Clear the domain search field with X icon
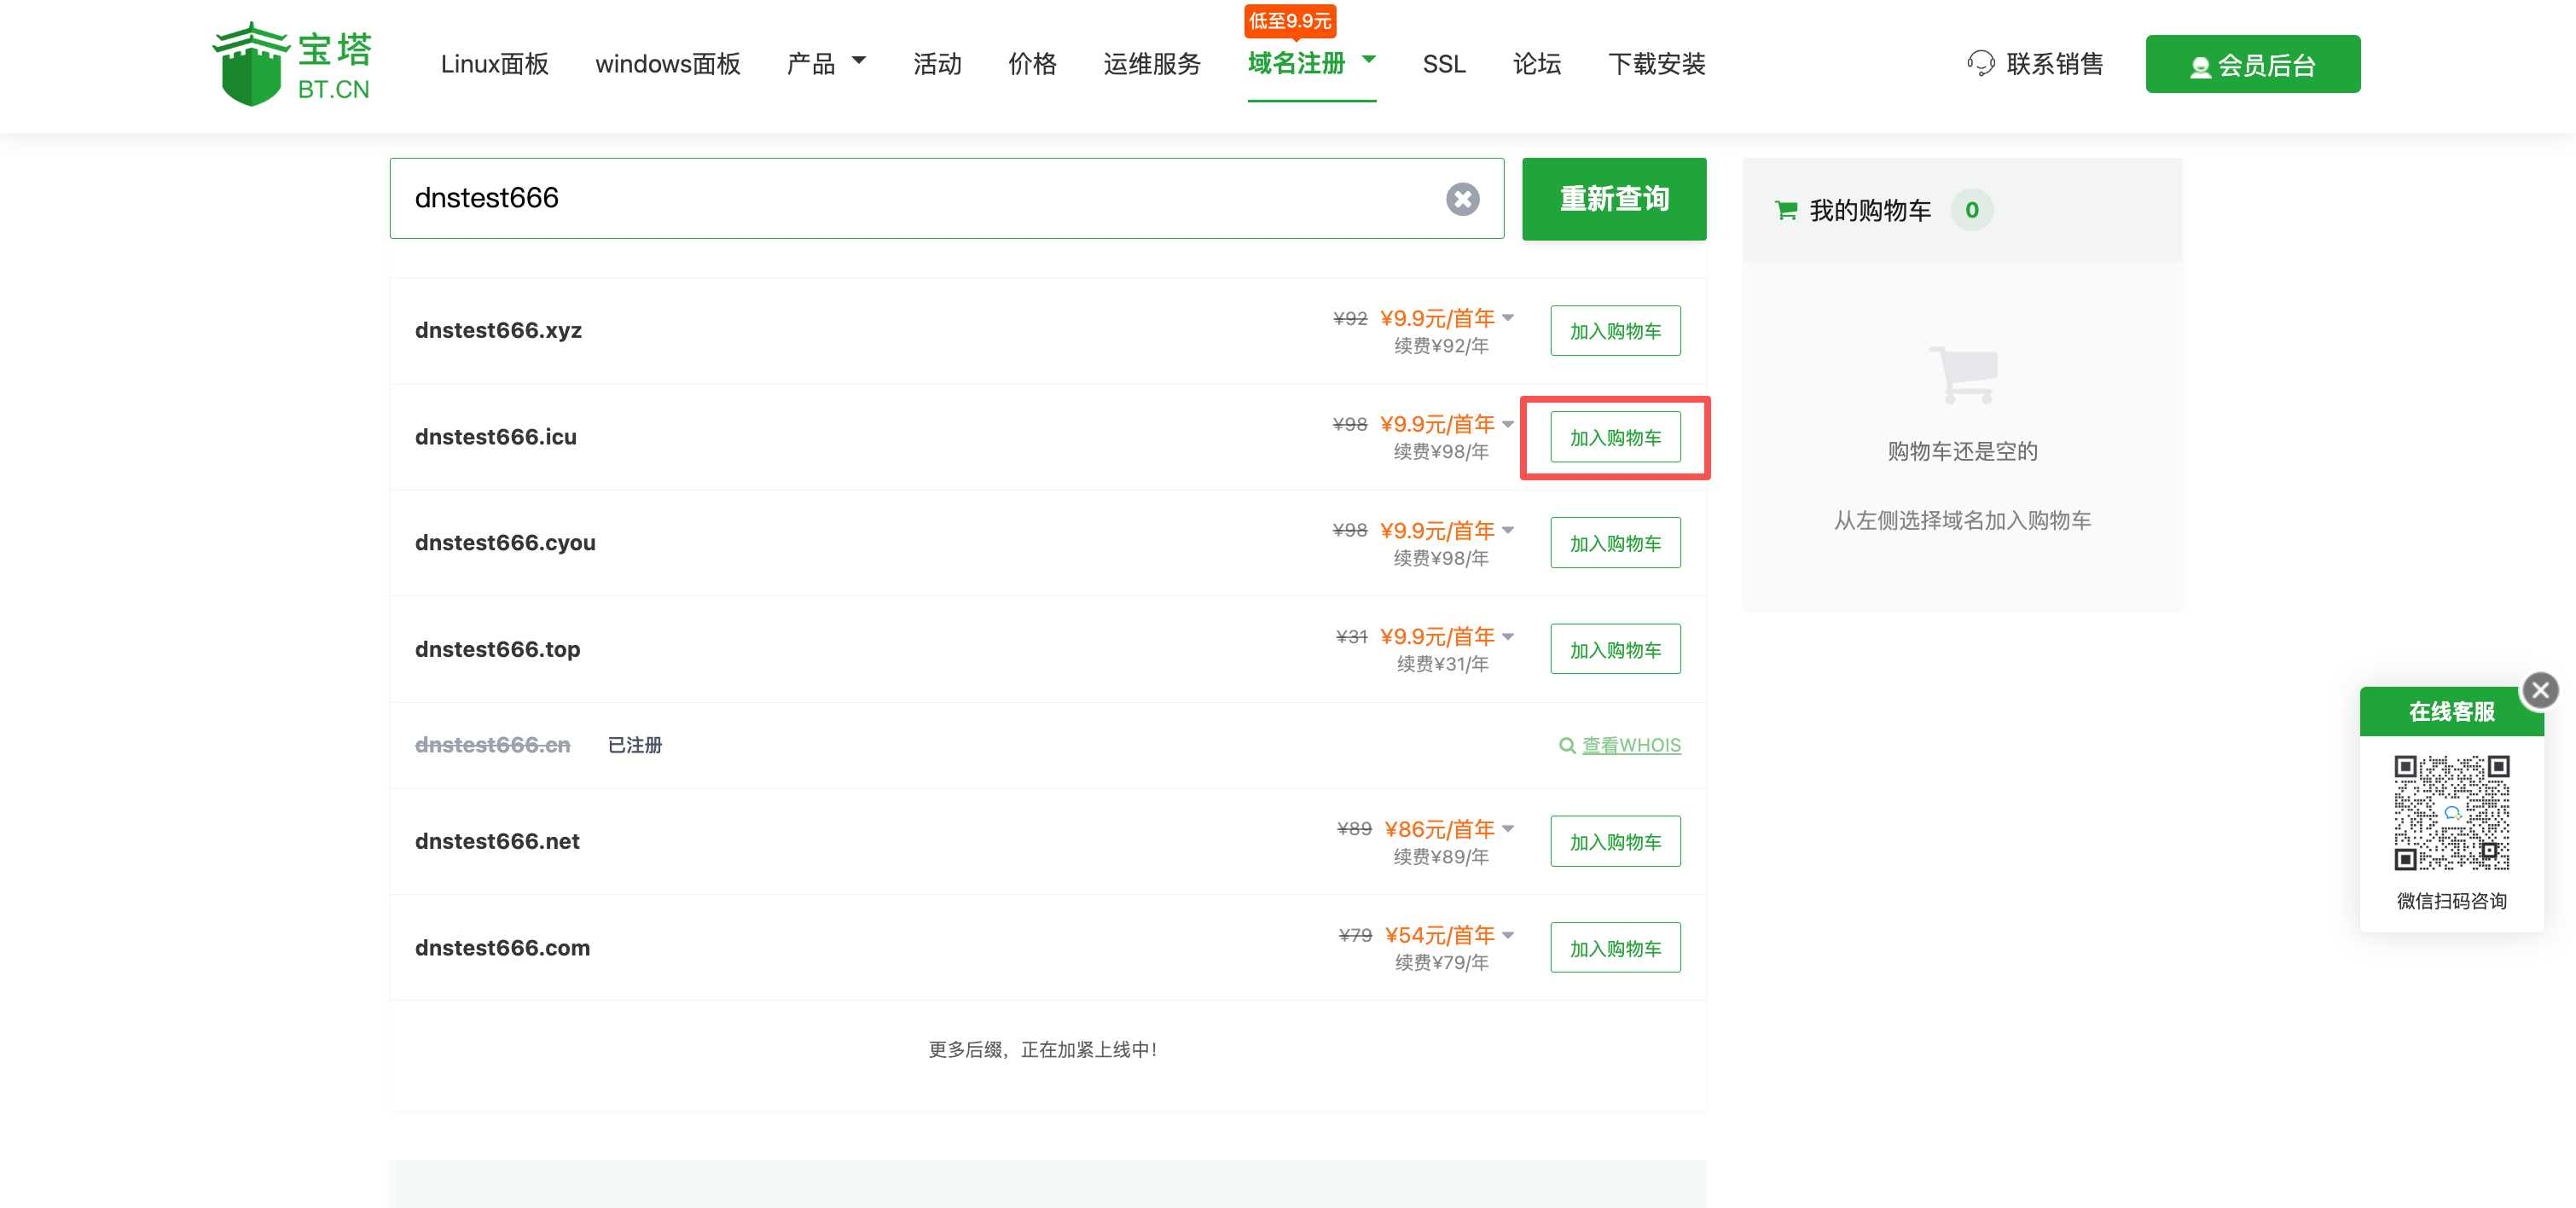Image resolution: width=2576 pixels, height=1208 pixels. 1462,199
